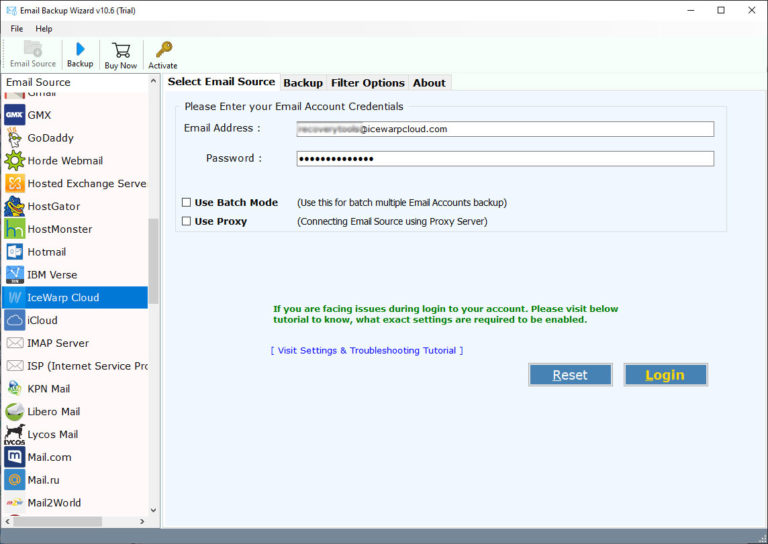Open the Email Source toolbar icon
This screenshot has height=544, width=768.
click(x=33, y=48)
